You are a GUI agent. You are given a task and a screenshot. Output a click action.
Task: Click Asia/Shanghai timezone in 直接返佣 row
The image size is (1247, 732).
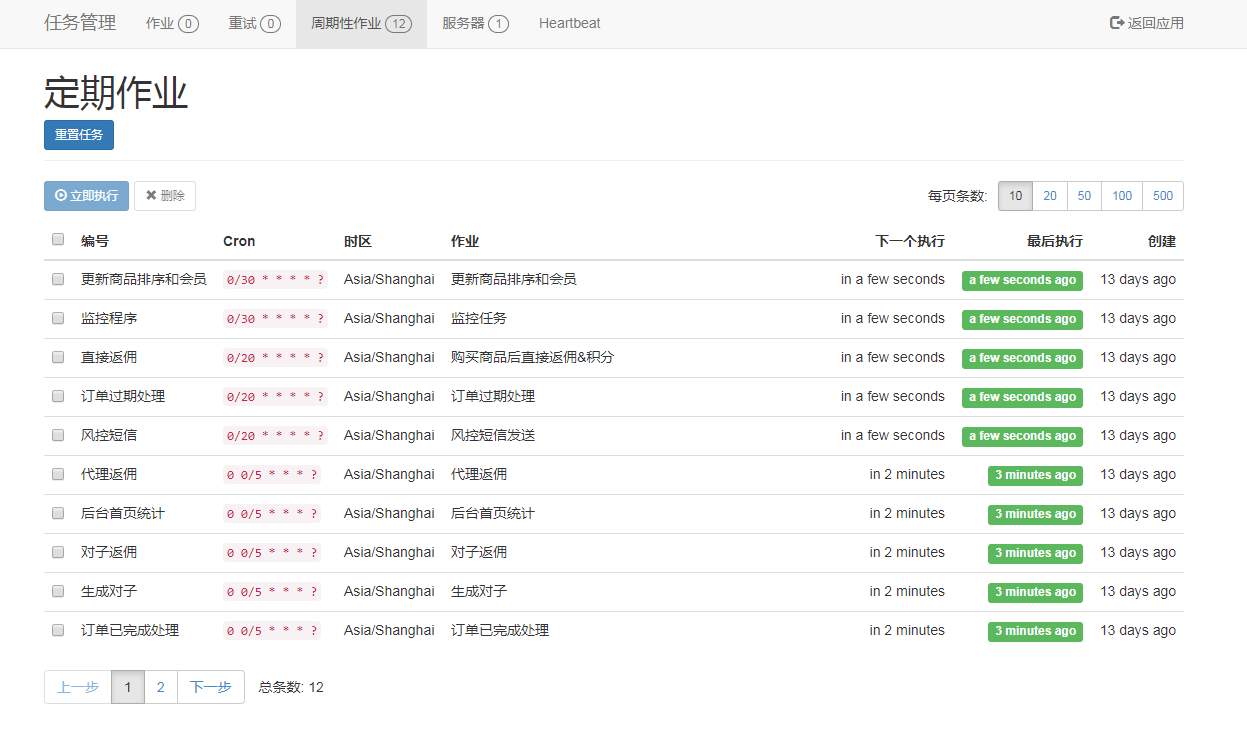pyautogui.click(x=389, y=357)
